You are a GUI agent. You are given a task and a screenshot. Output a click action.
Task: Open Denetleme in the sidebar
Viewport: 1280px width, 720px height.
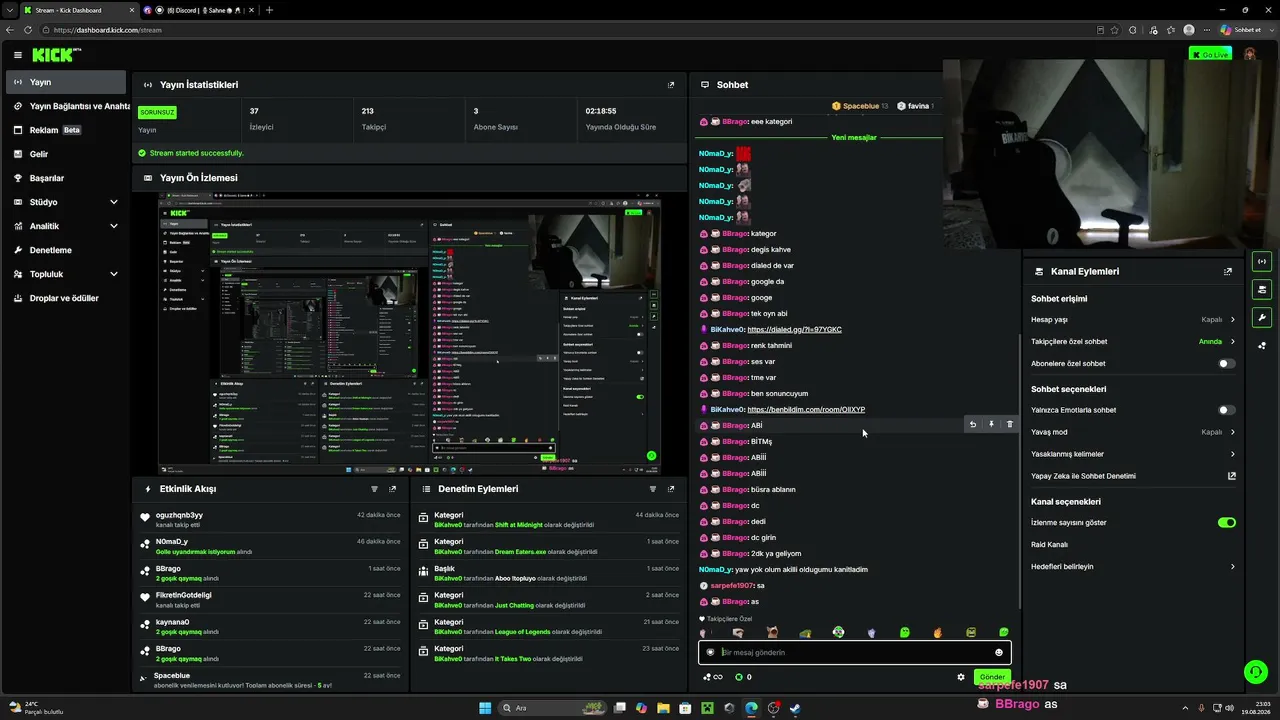point(66,250)
